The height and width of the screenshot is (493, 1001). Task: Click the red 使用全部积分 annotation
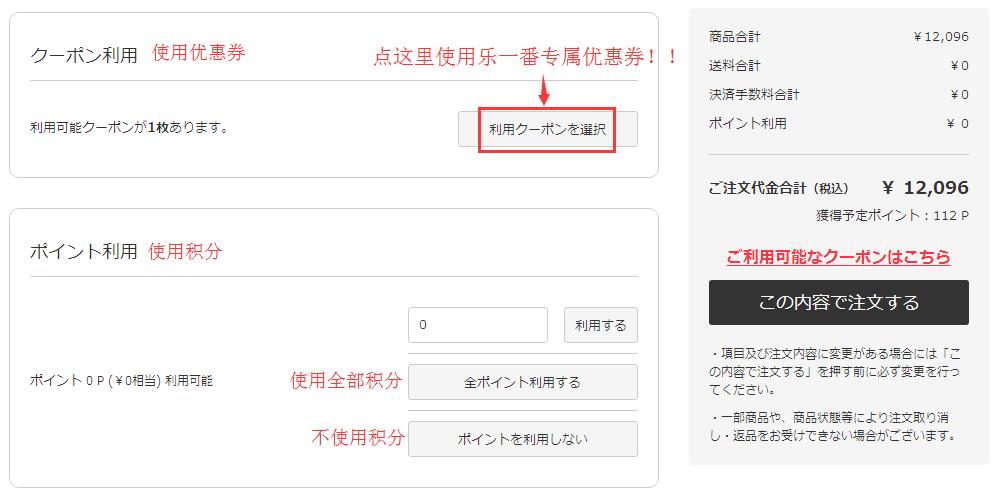tap(346, 381)
